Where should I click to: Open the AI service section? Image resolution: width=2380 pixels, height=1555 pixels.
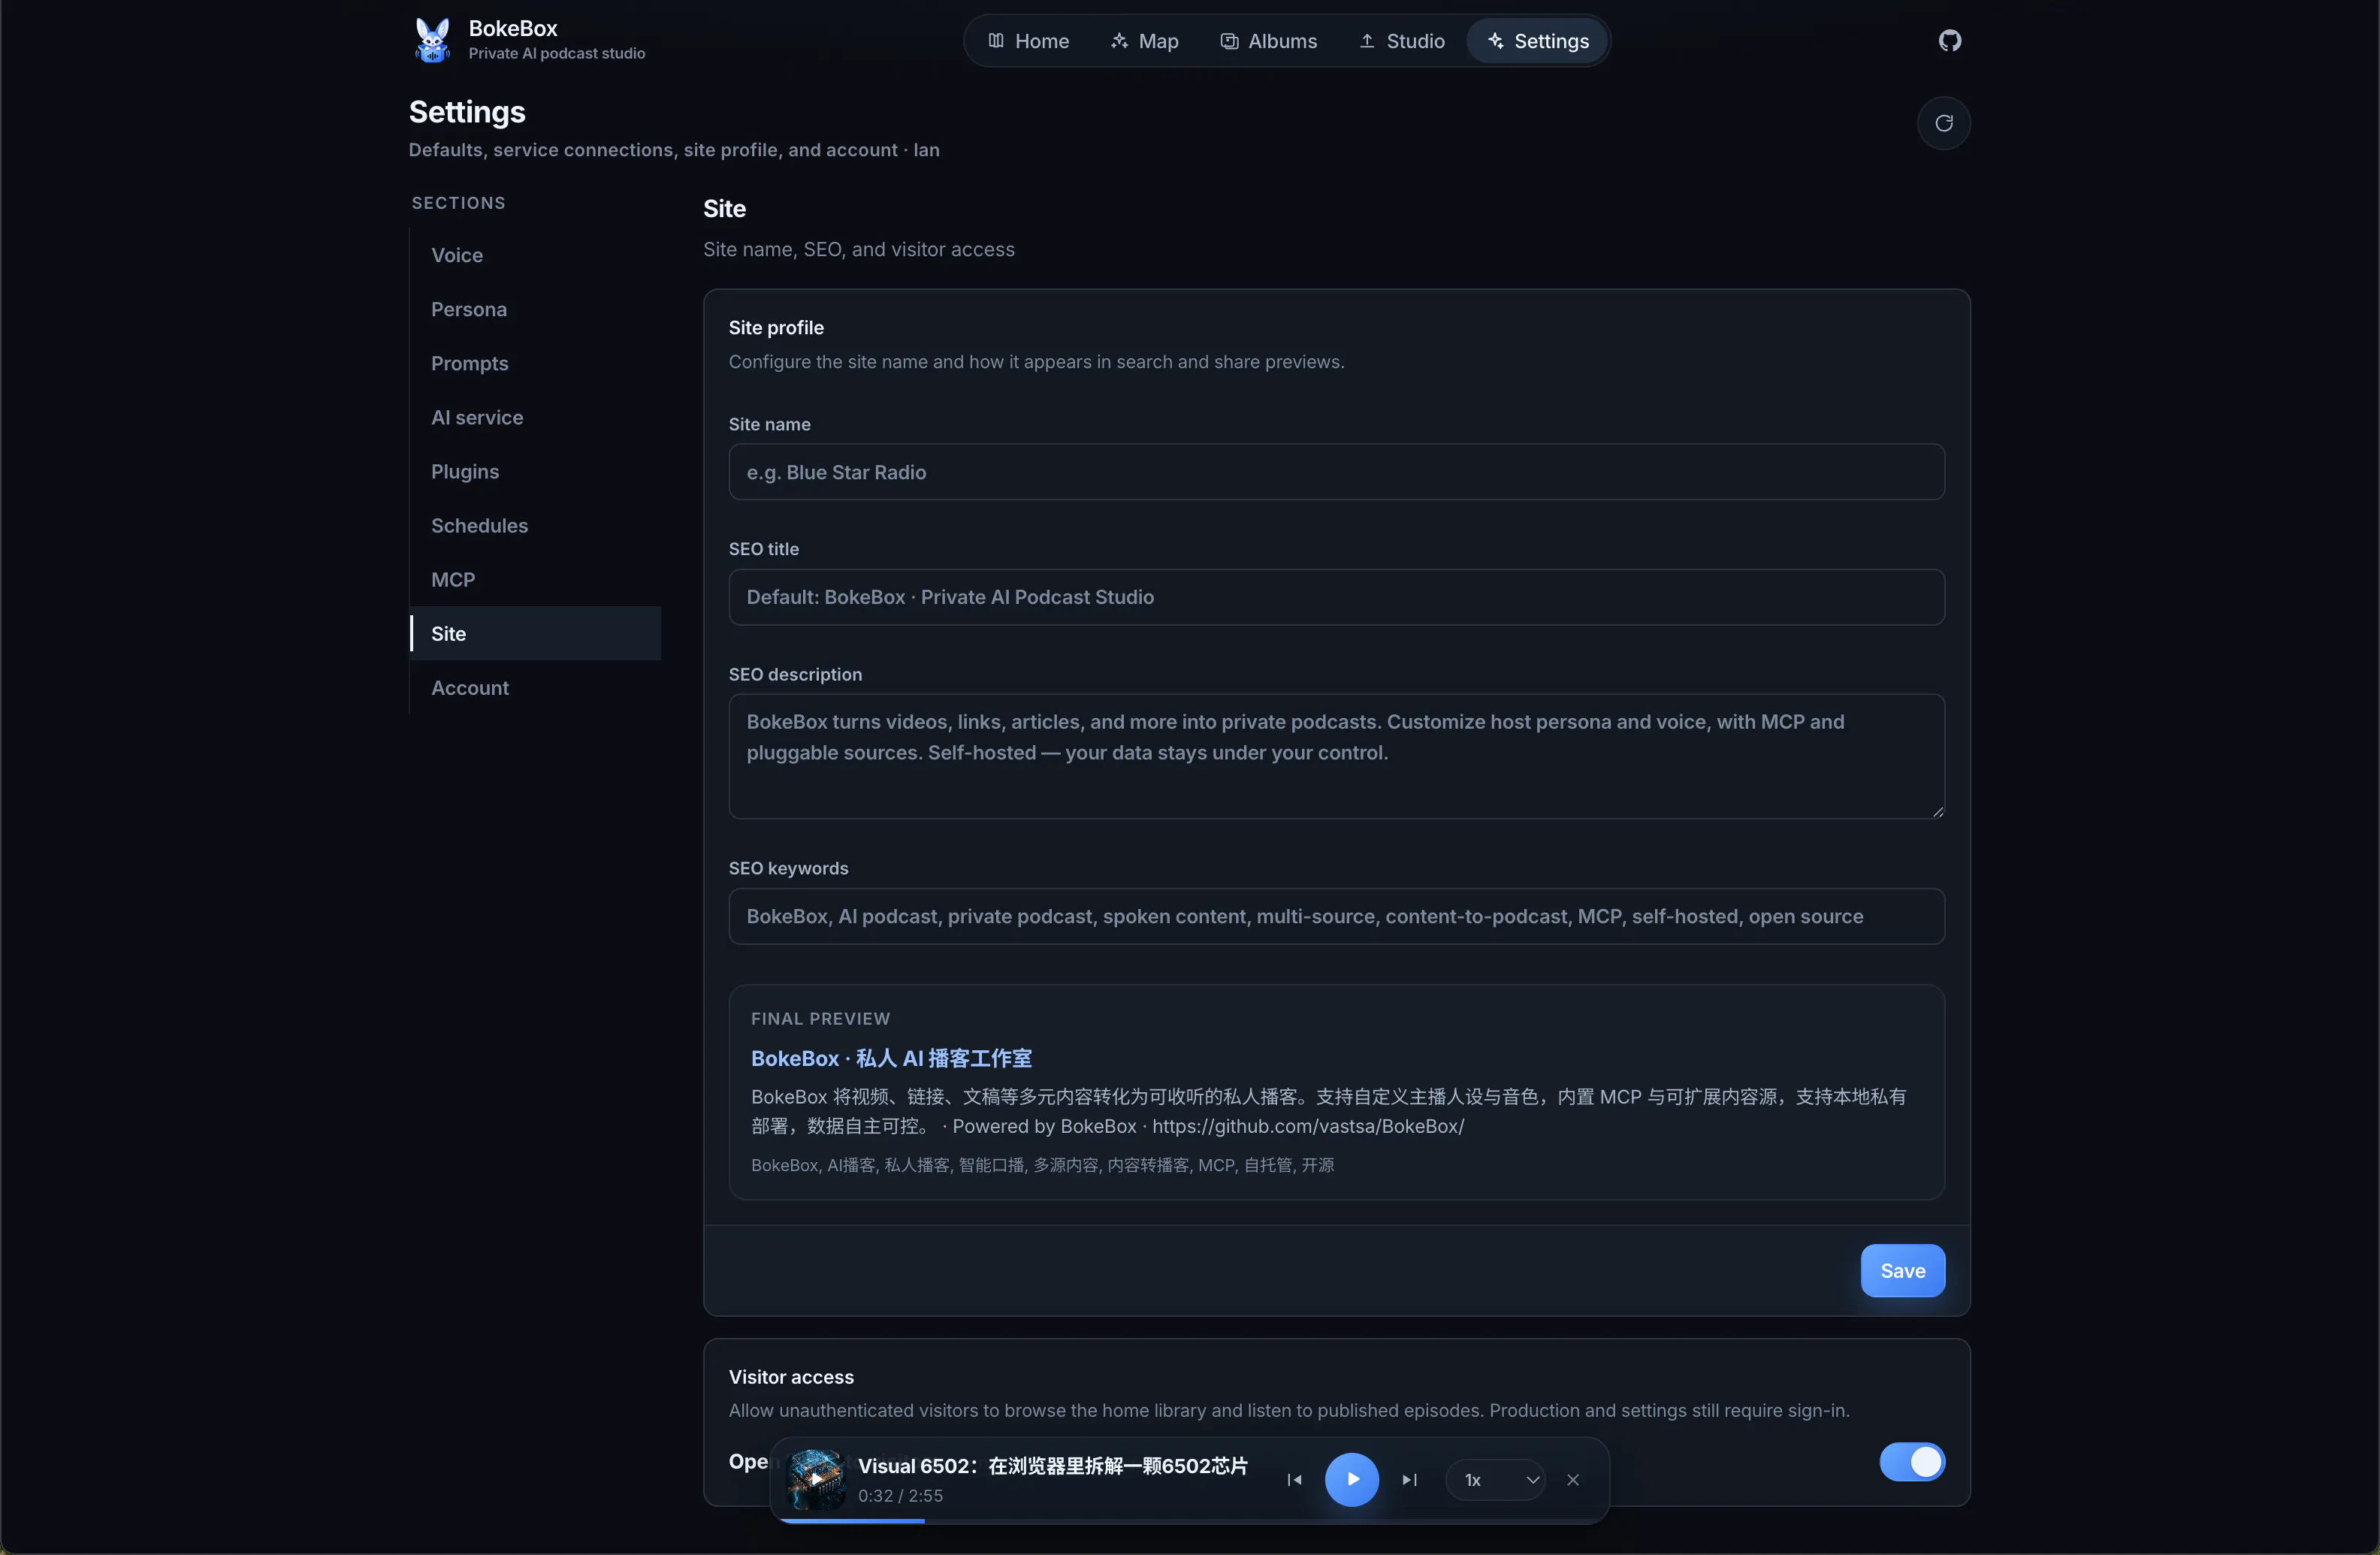(535, 417)
